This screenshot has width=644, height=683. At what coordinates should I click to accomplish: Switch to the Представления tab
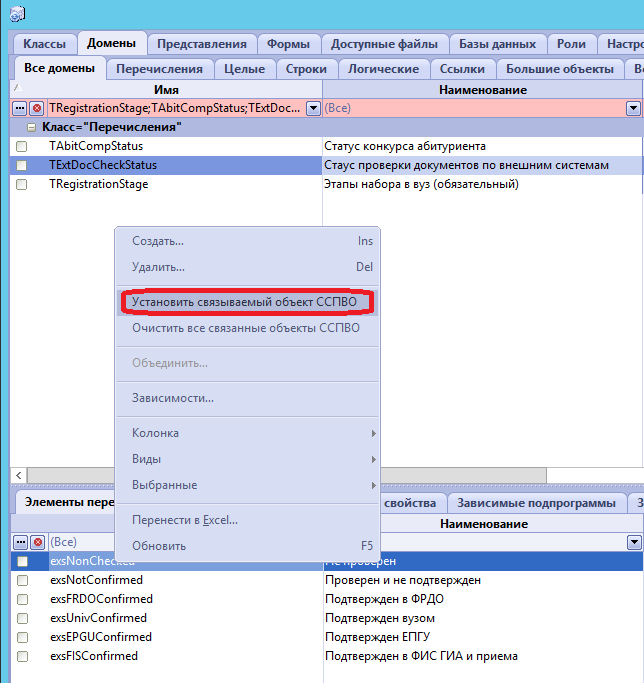tap(202, 44)
